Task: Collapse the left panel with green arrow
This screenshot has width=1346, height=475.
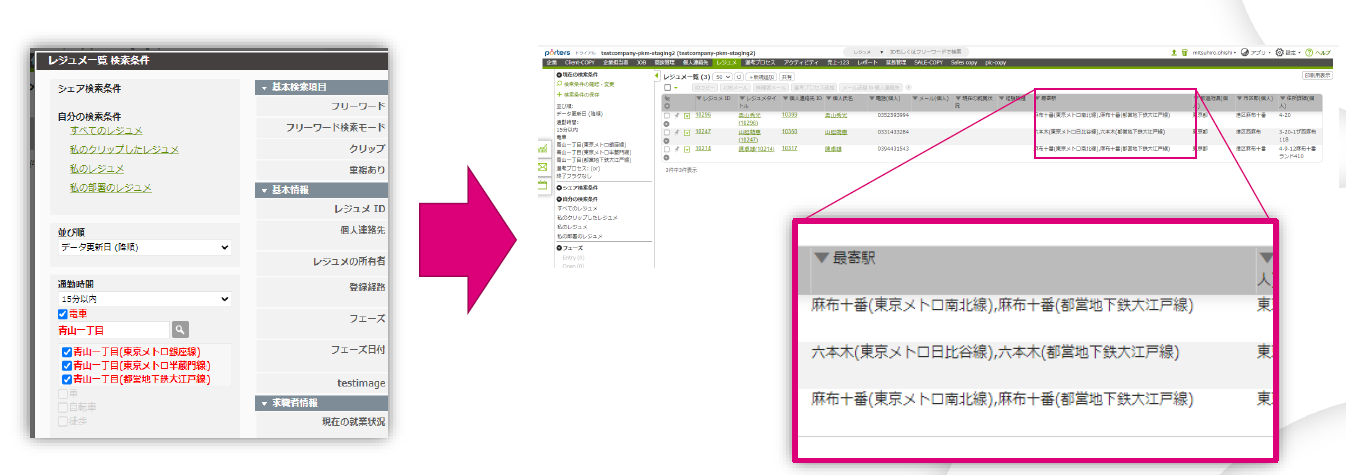Action: (x=656, y=76)
